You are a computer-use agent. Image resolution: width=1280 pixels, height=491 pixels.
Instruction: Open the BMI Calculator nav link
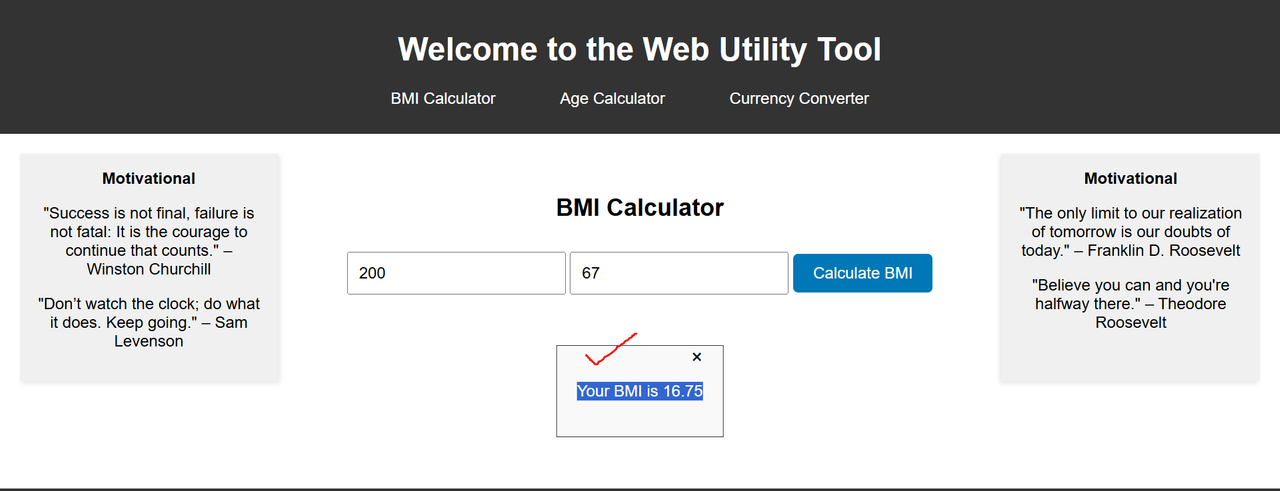443,98
